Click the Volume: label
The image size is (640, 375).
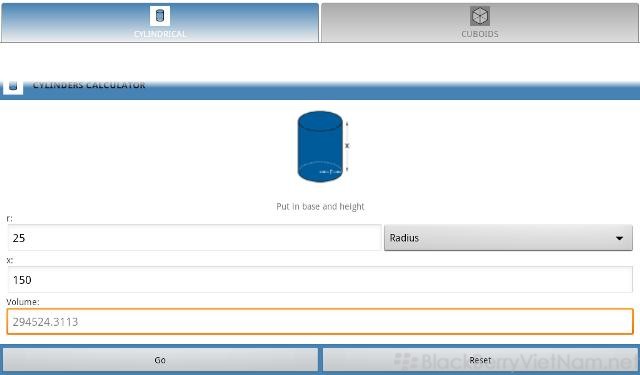[x=23, y=302]
